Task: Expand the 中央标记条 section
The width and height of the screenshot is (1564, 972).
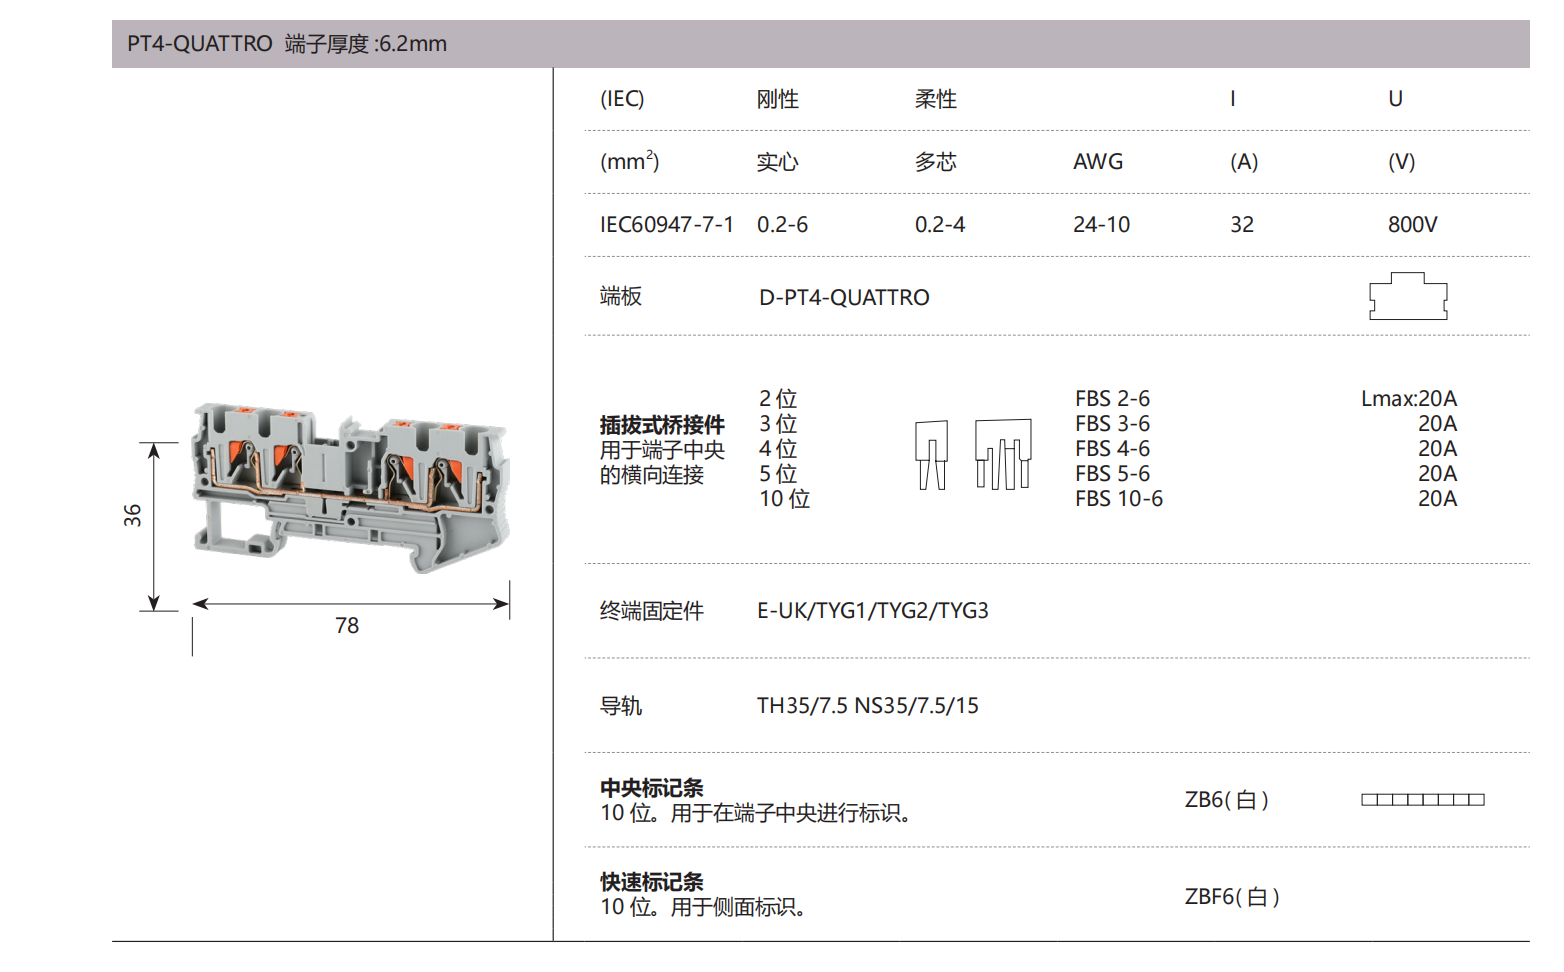Action: click(x=649, y=787)
